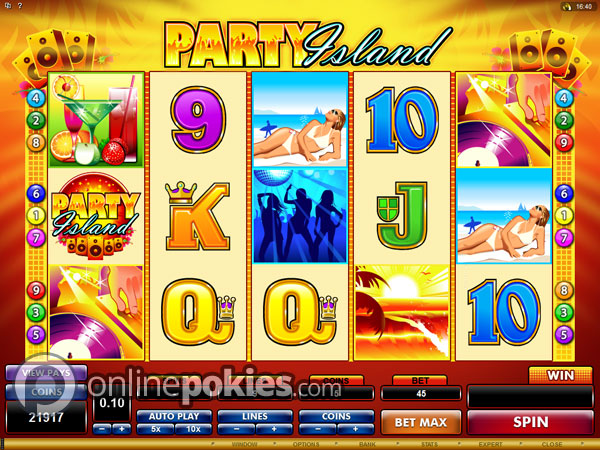Start 10x auto play spins

(x=193, y=429)
